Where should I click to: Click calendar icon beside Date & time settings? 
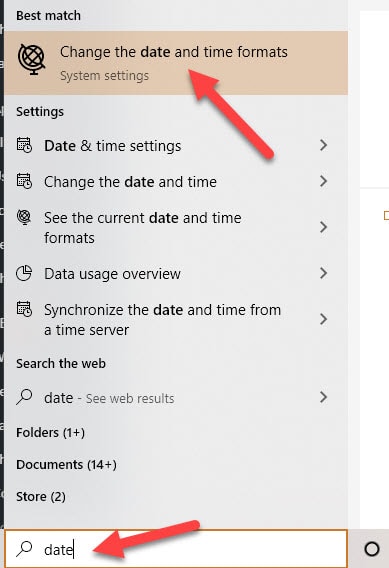[x=24, y=145]
